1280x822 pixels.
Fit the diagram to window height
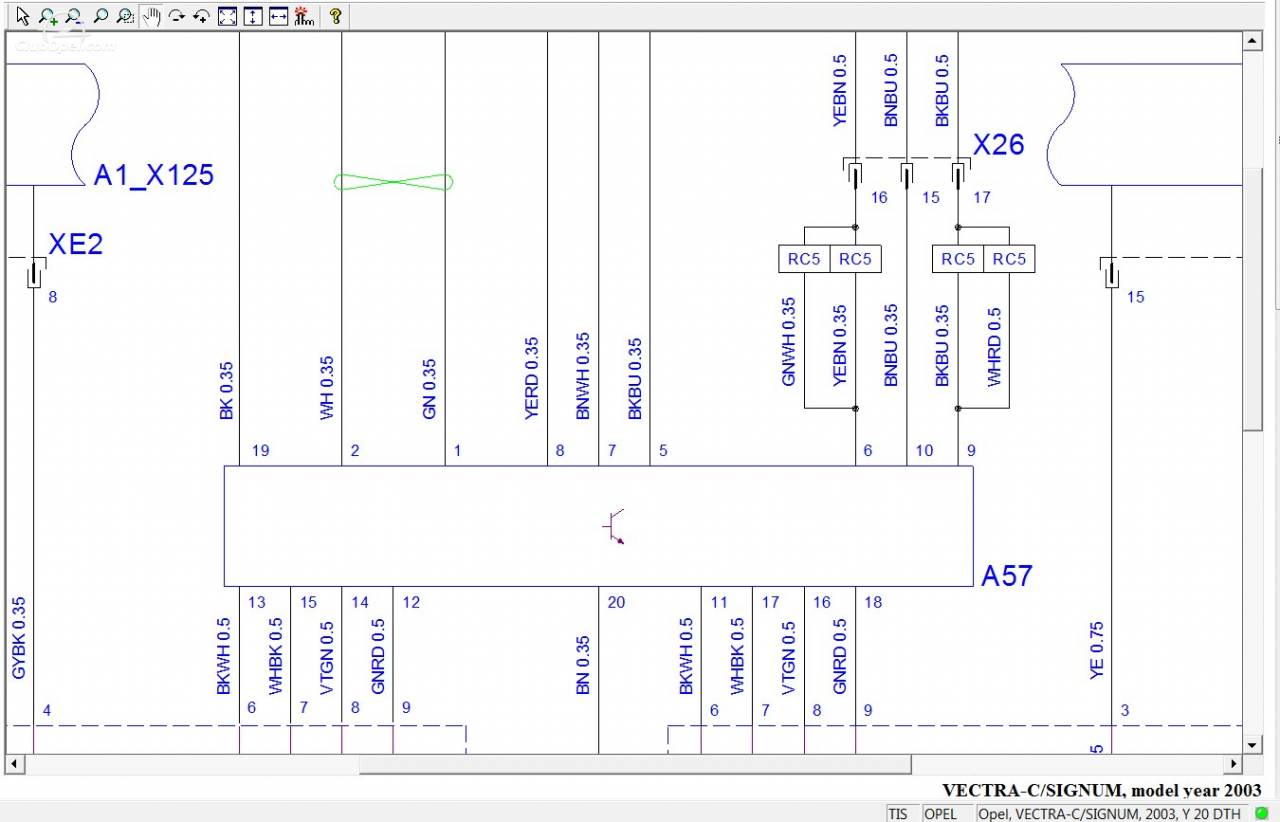(x=253, y=16)
